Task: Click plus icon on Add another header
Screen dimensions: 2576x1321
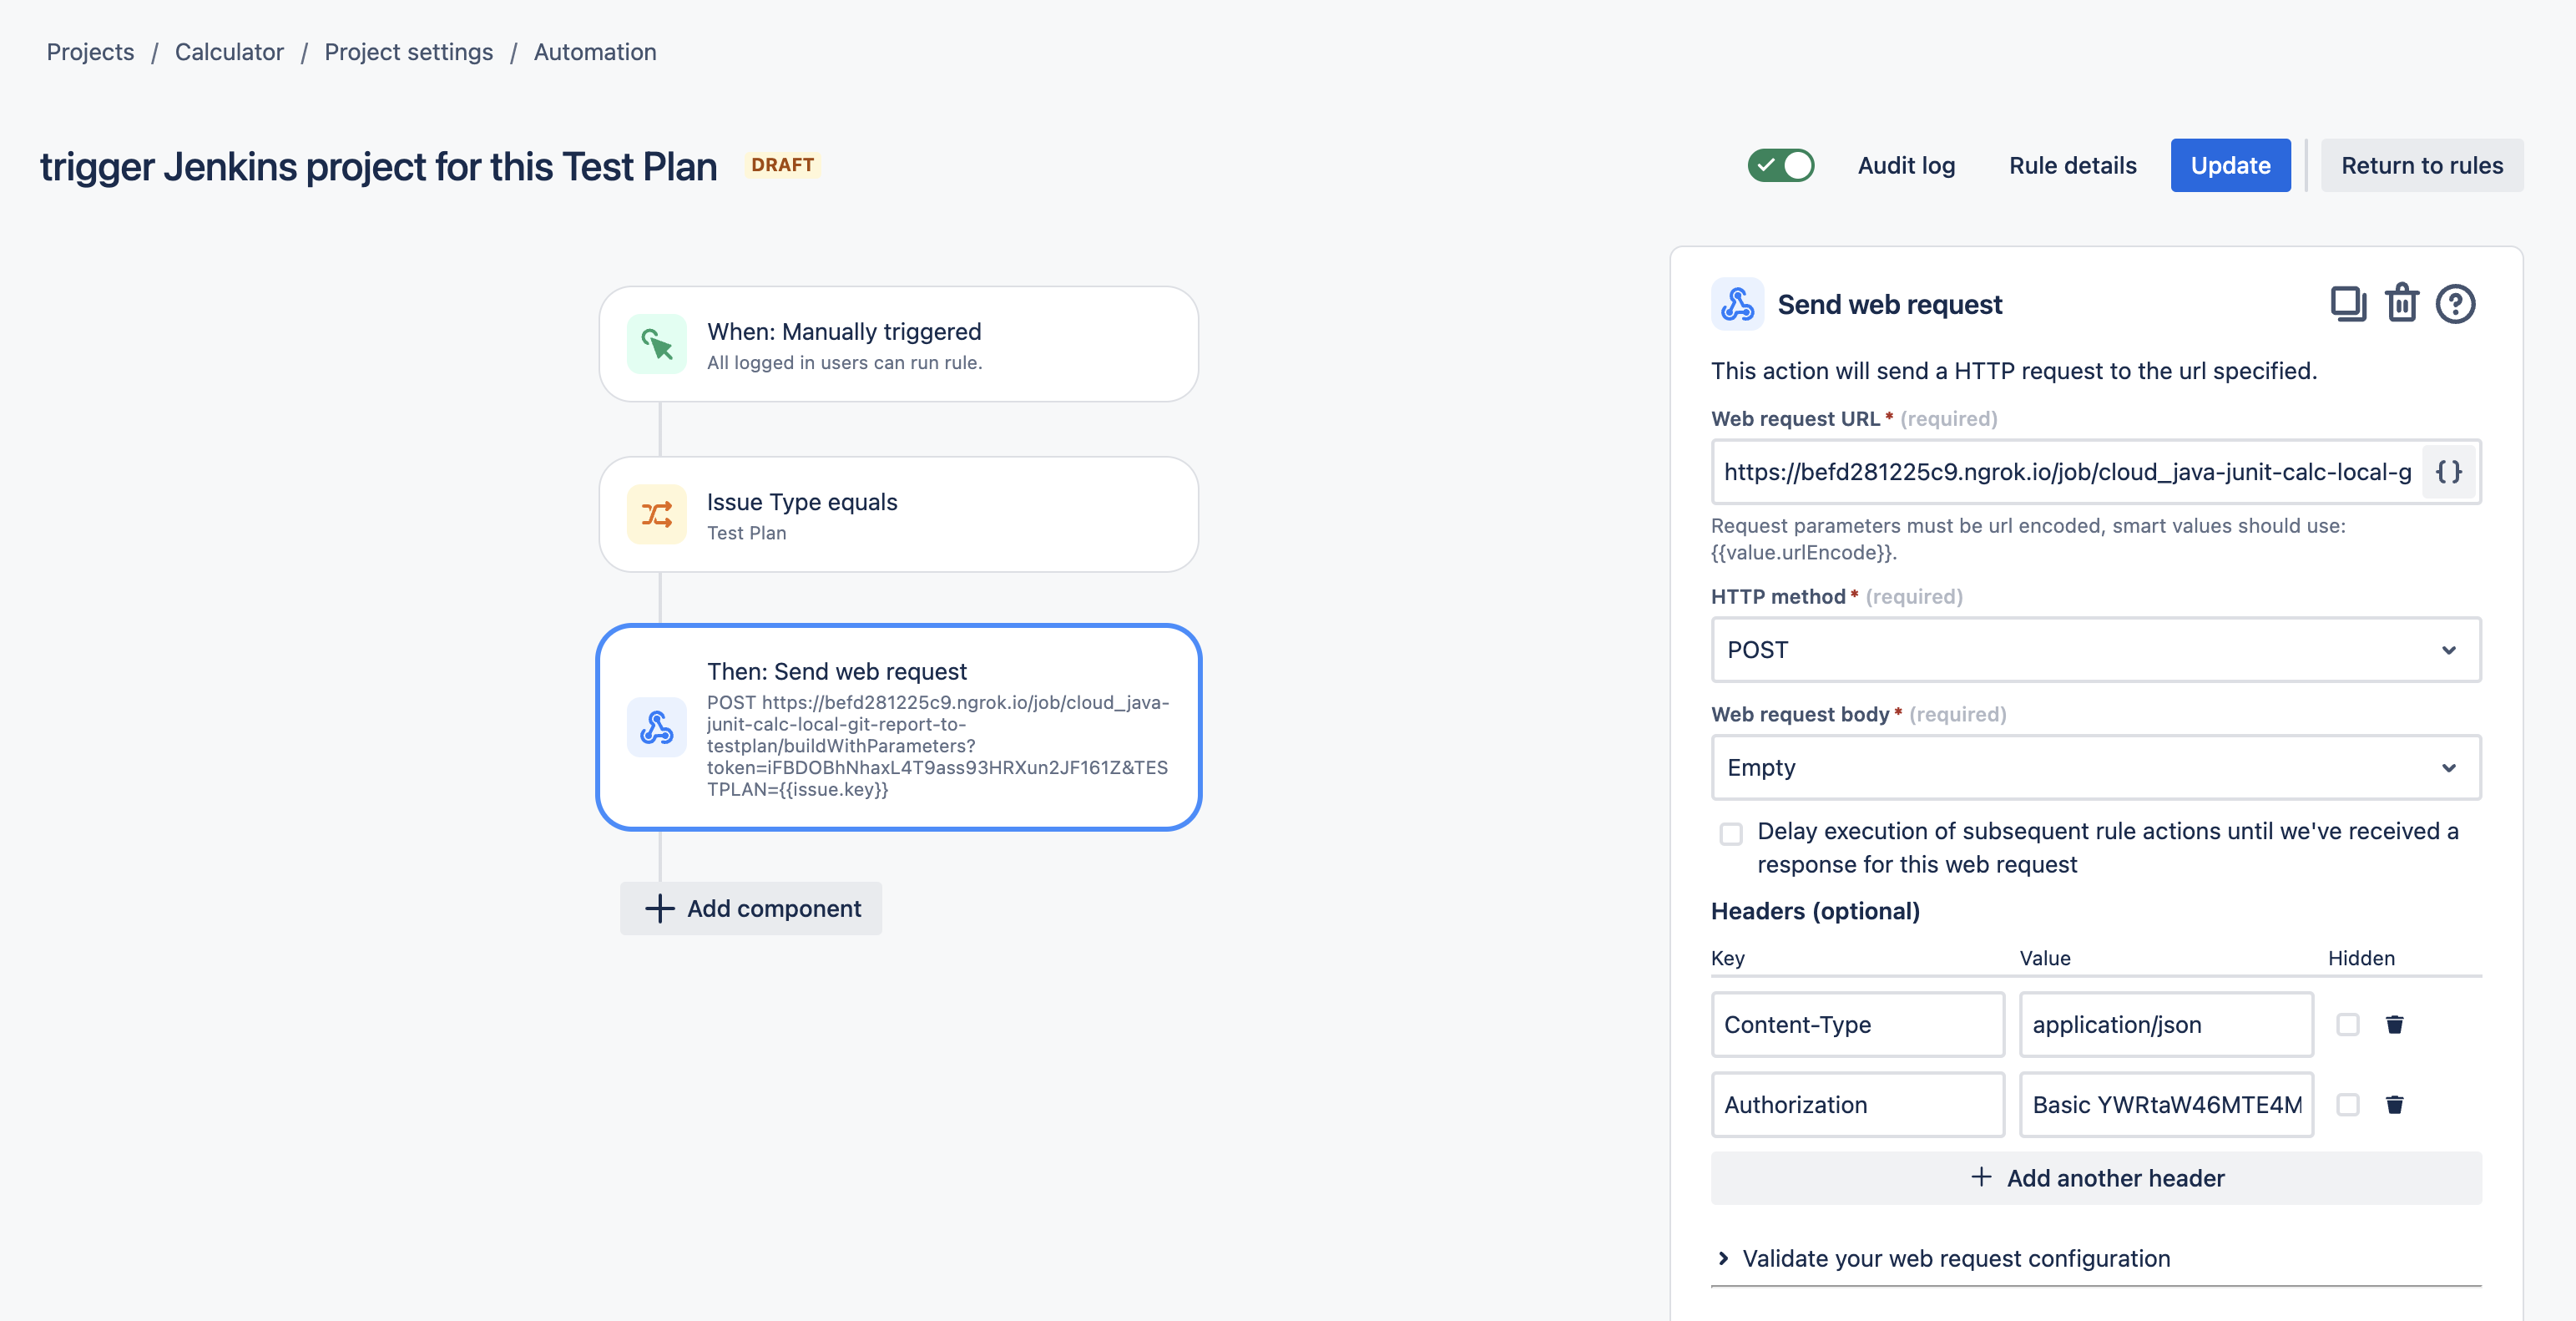Action: (x=1981, y=1177)
